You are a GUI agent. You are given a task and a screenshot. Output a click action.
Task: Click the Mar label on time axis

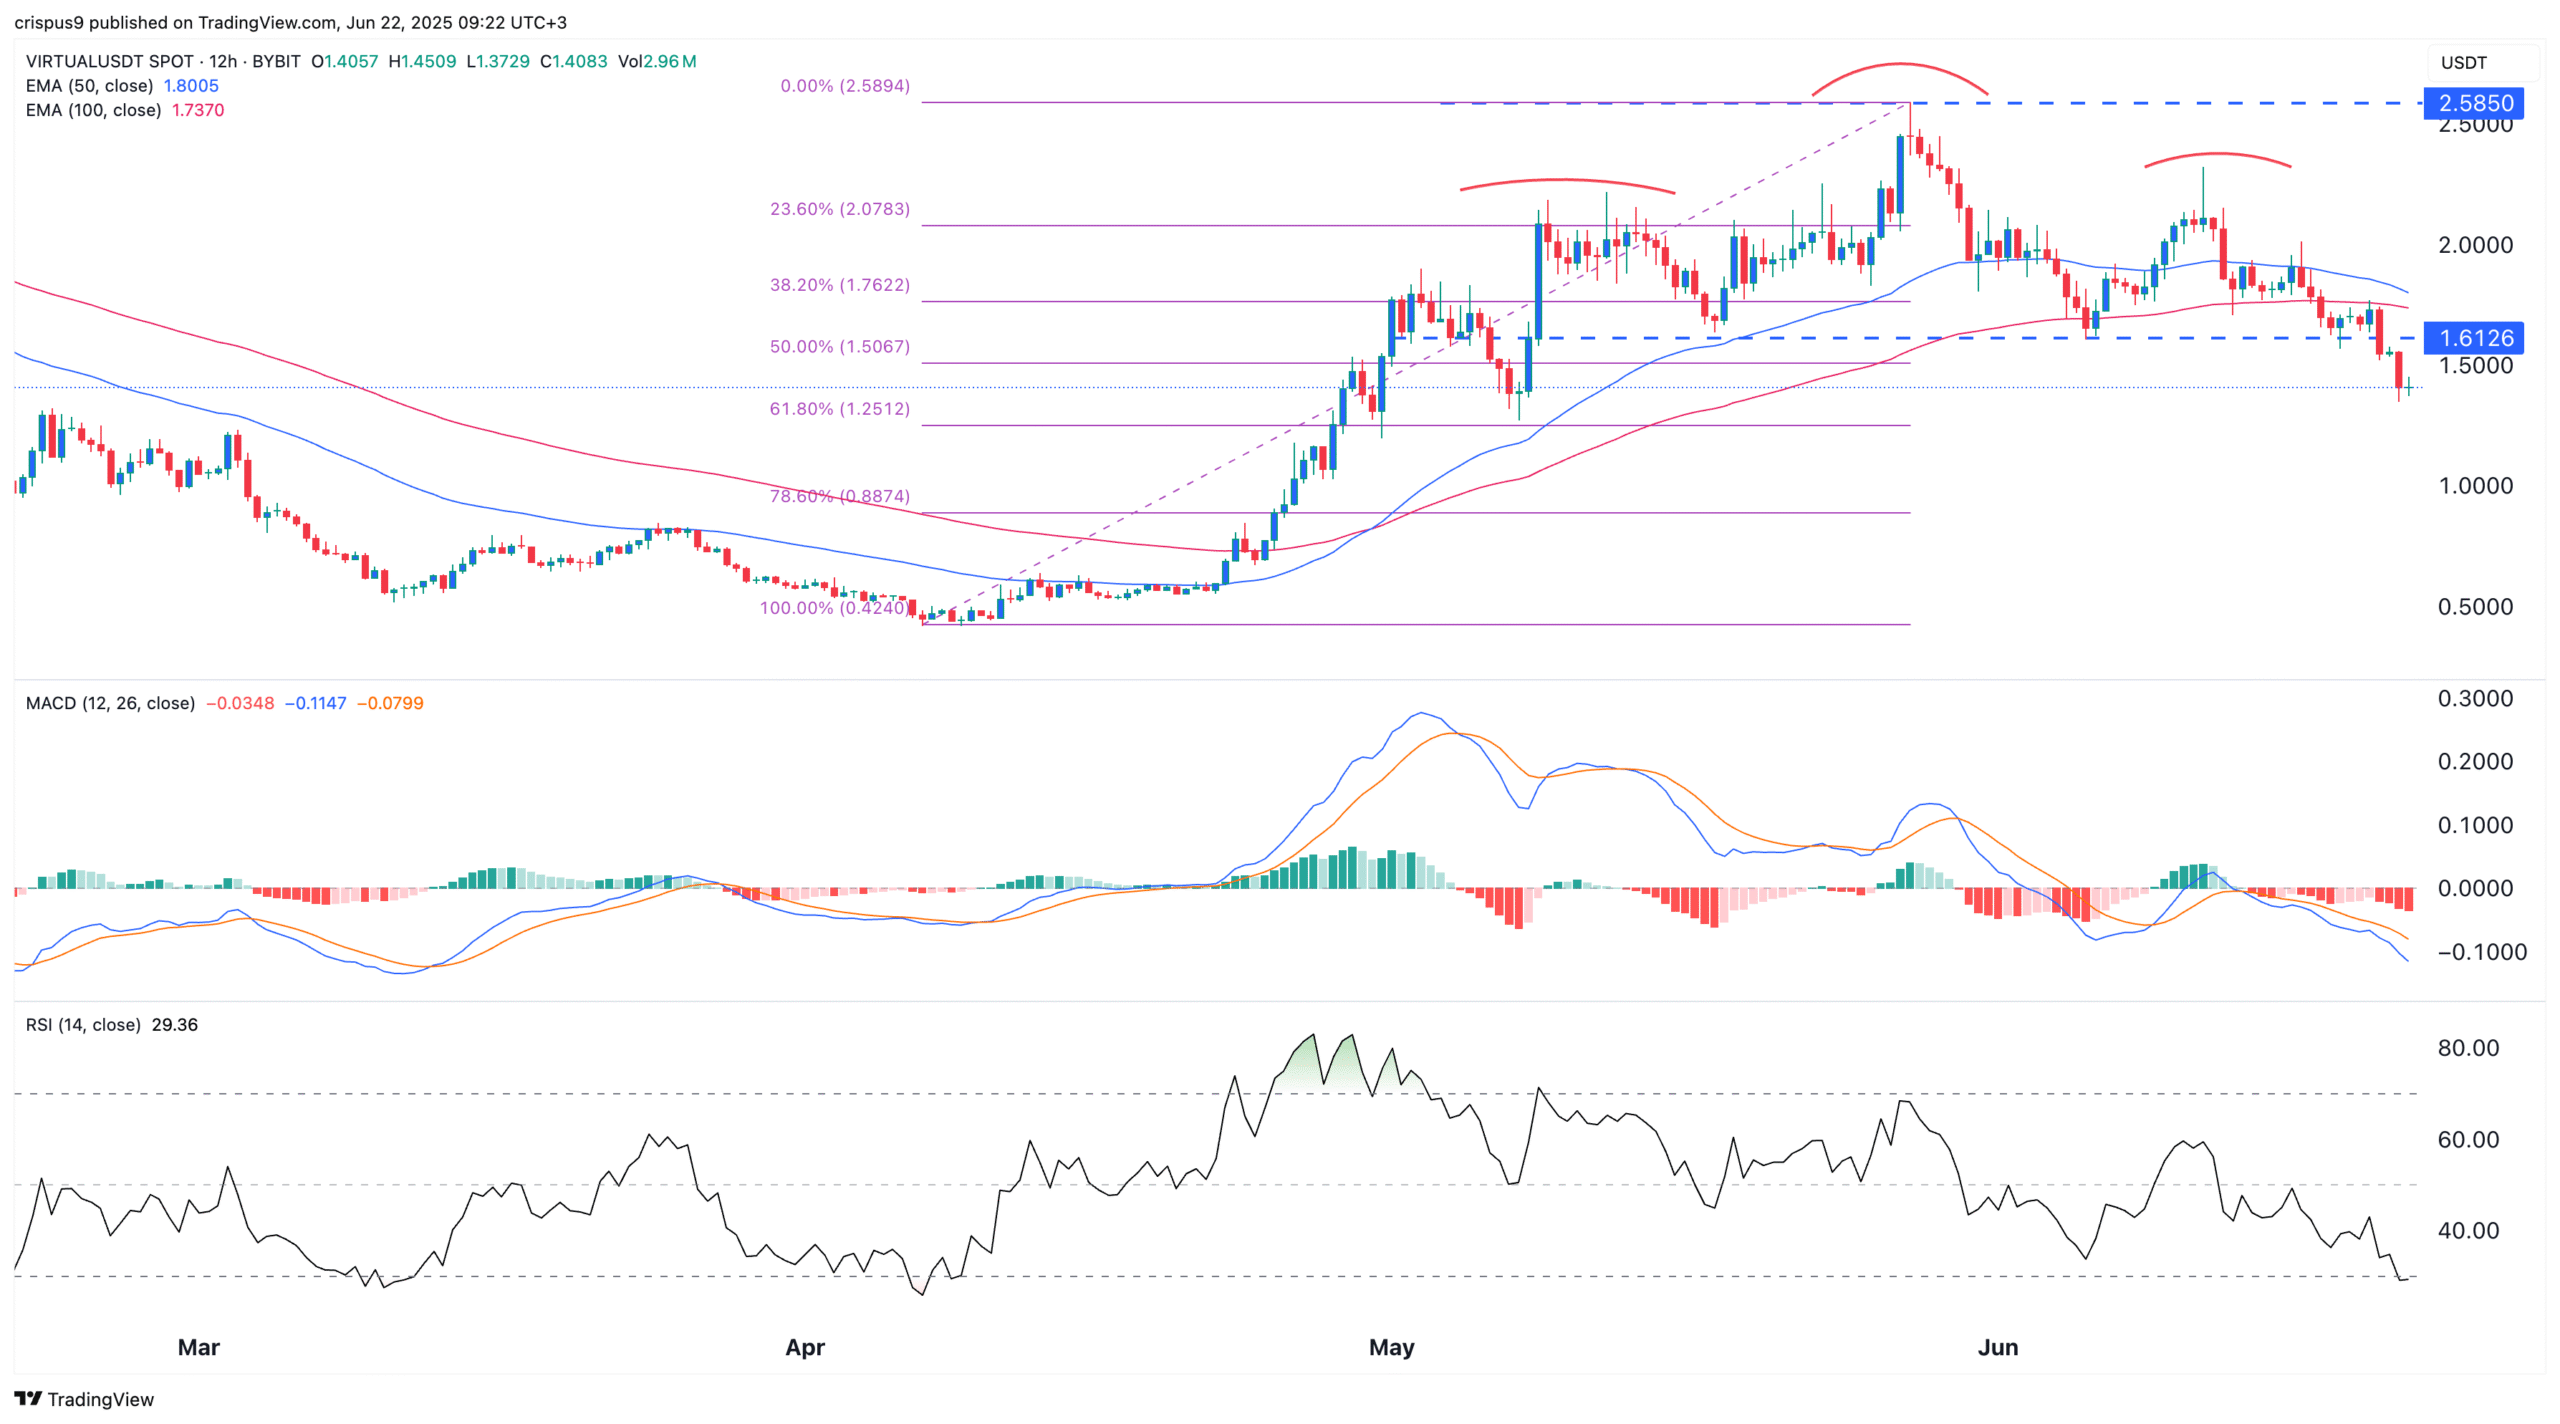click(198, 1347)
